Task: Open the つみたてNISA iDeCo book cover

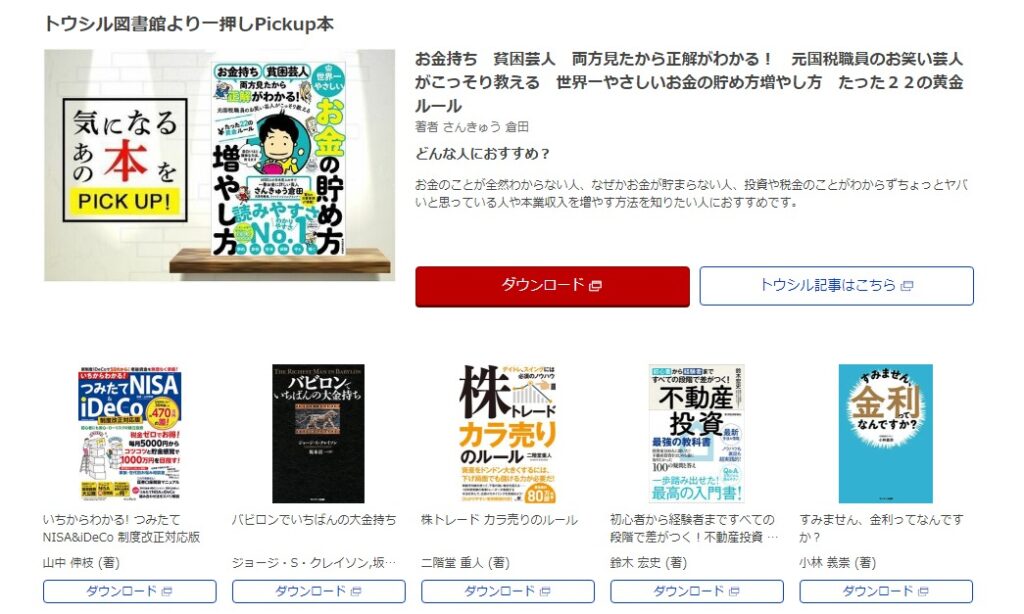Action: (129, 434)
